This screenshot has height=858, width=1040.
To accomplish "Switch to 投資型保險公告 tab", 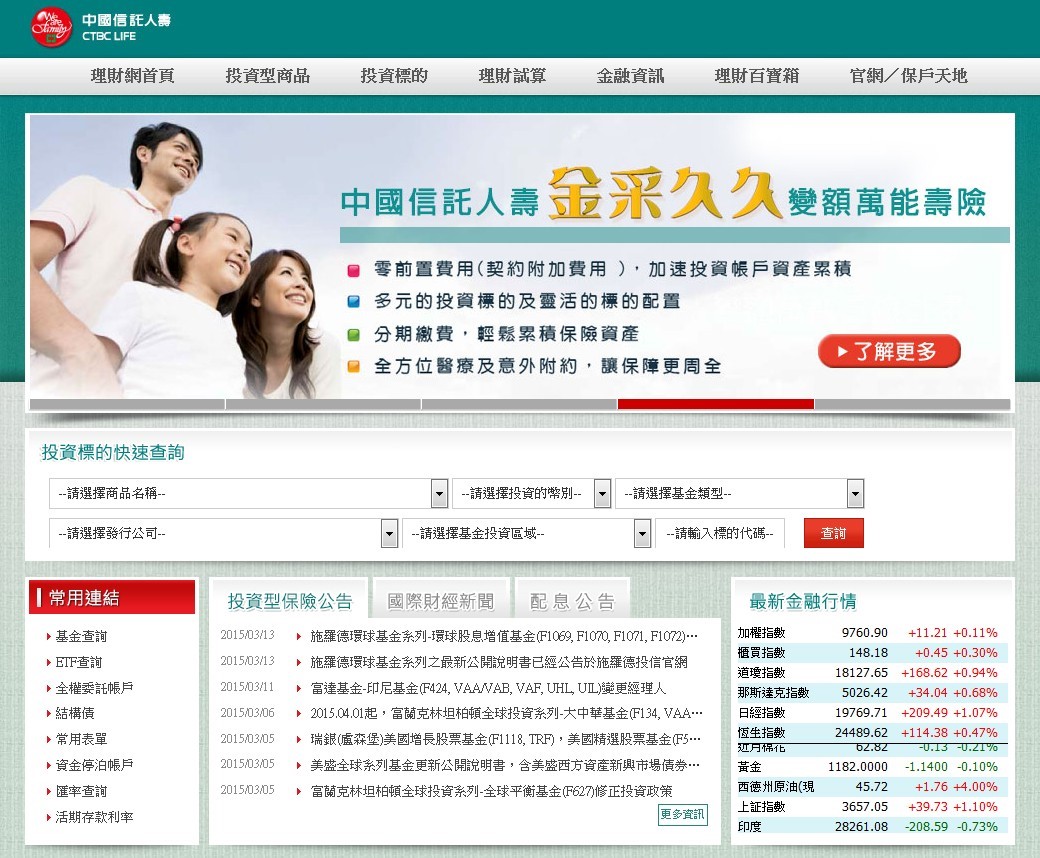I will pyautogui.click(x=289, y=601).
